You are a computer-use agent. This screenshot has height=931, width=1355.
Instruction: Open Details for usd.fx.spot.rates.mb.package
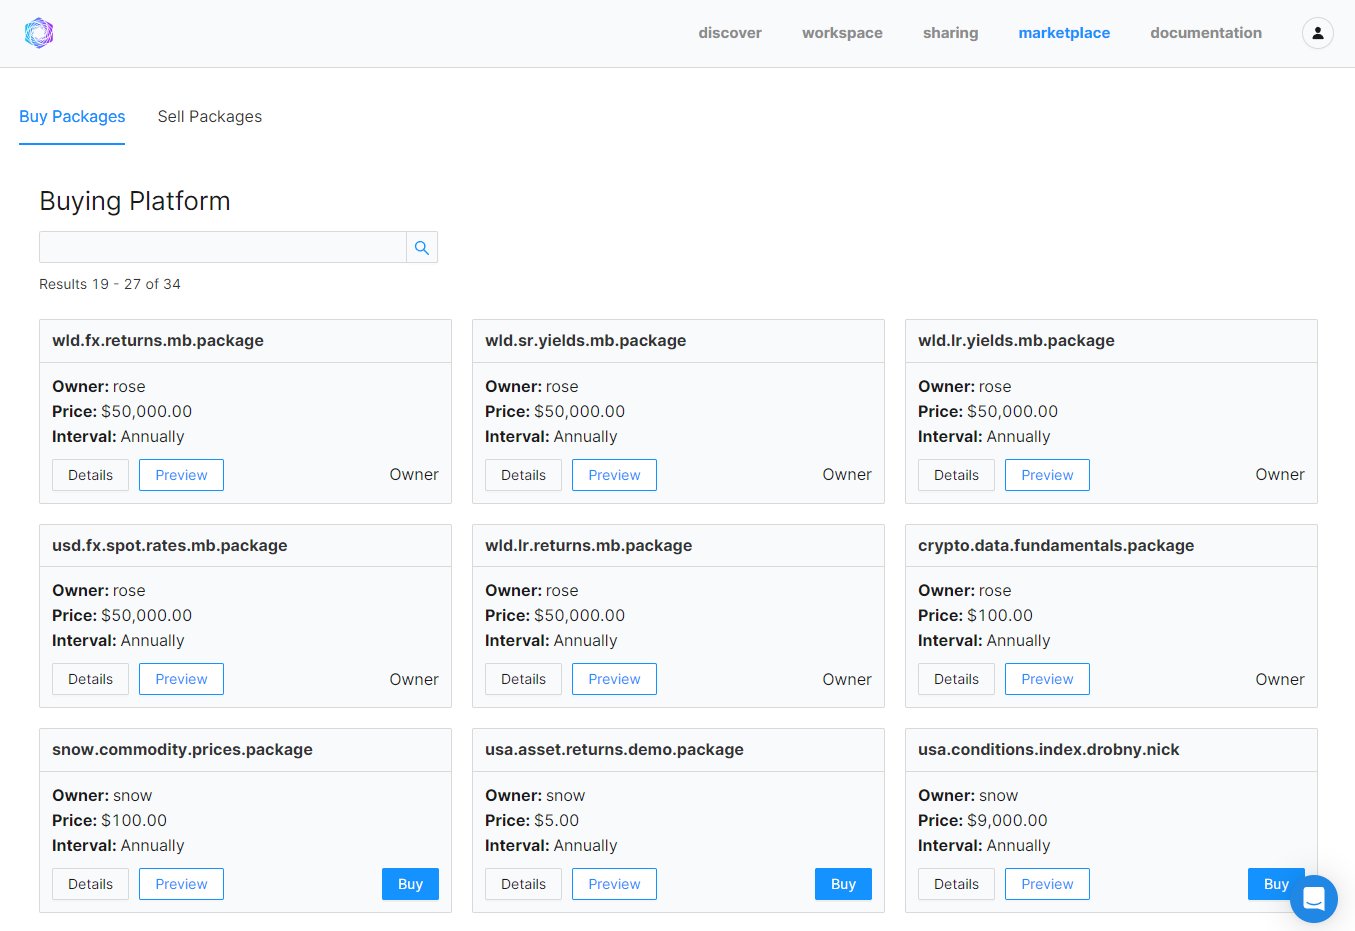(x=90, y=679)
